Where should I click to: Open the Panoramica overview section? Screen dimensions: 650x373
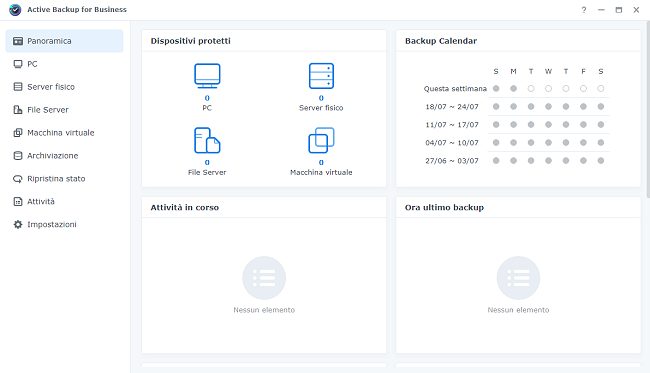pos(64,41)
